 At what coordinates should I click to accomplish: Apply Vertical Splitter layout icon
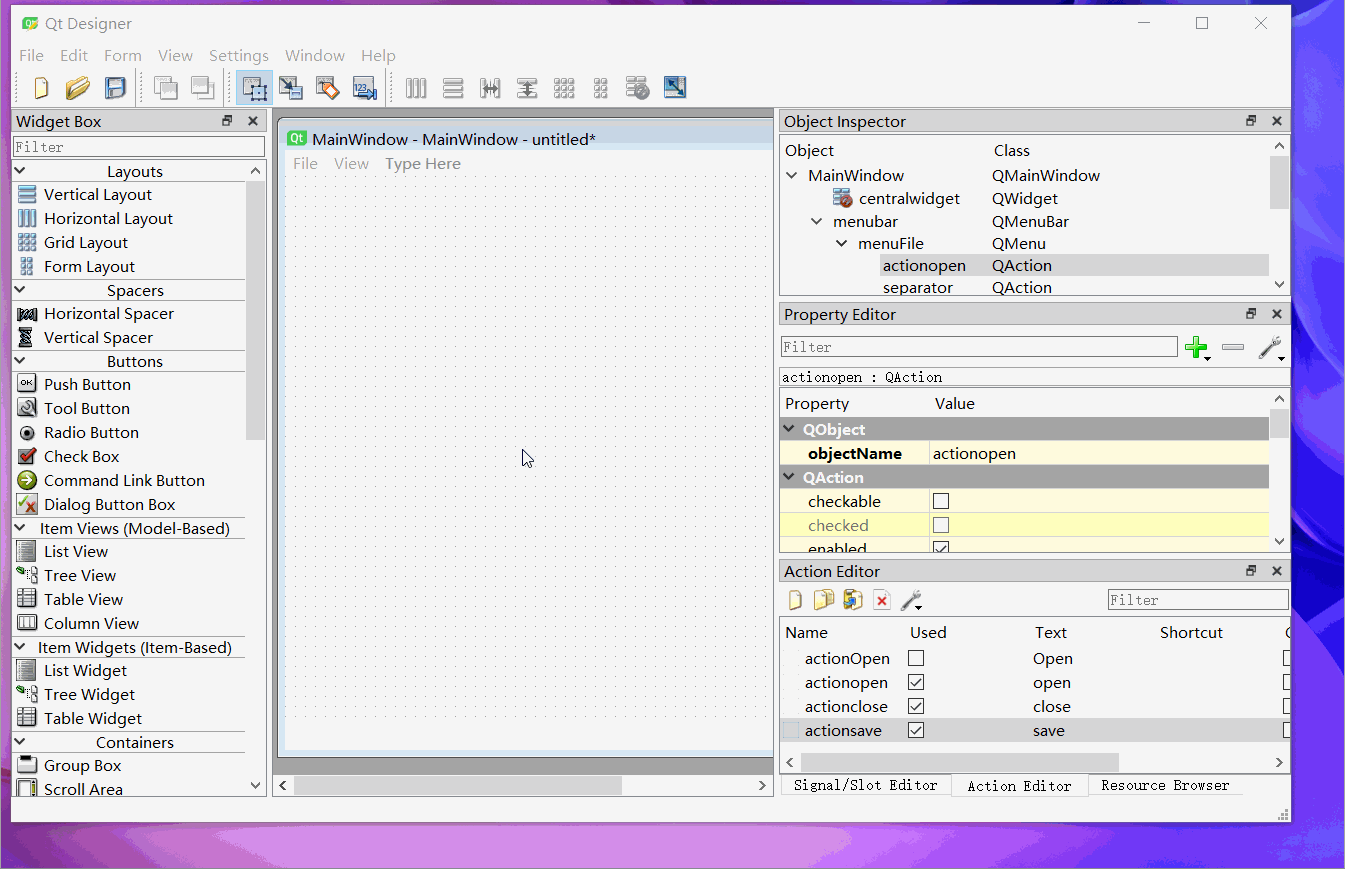527,88
